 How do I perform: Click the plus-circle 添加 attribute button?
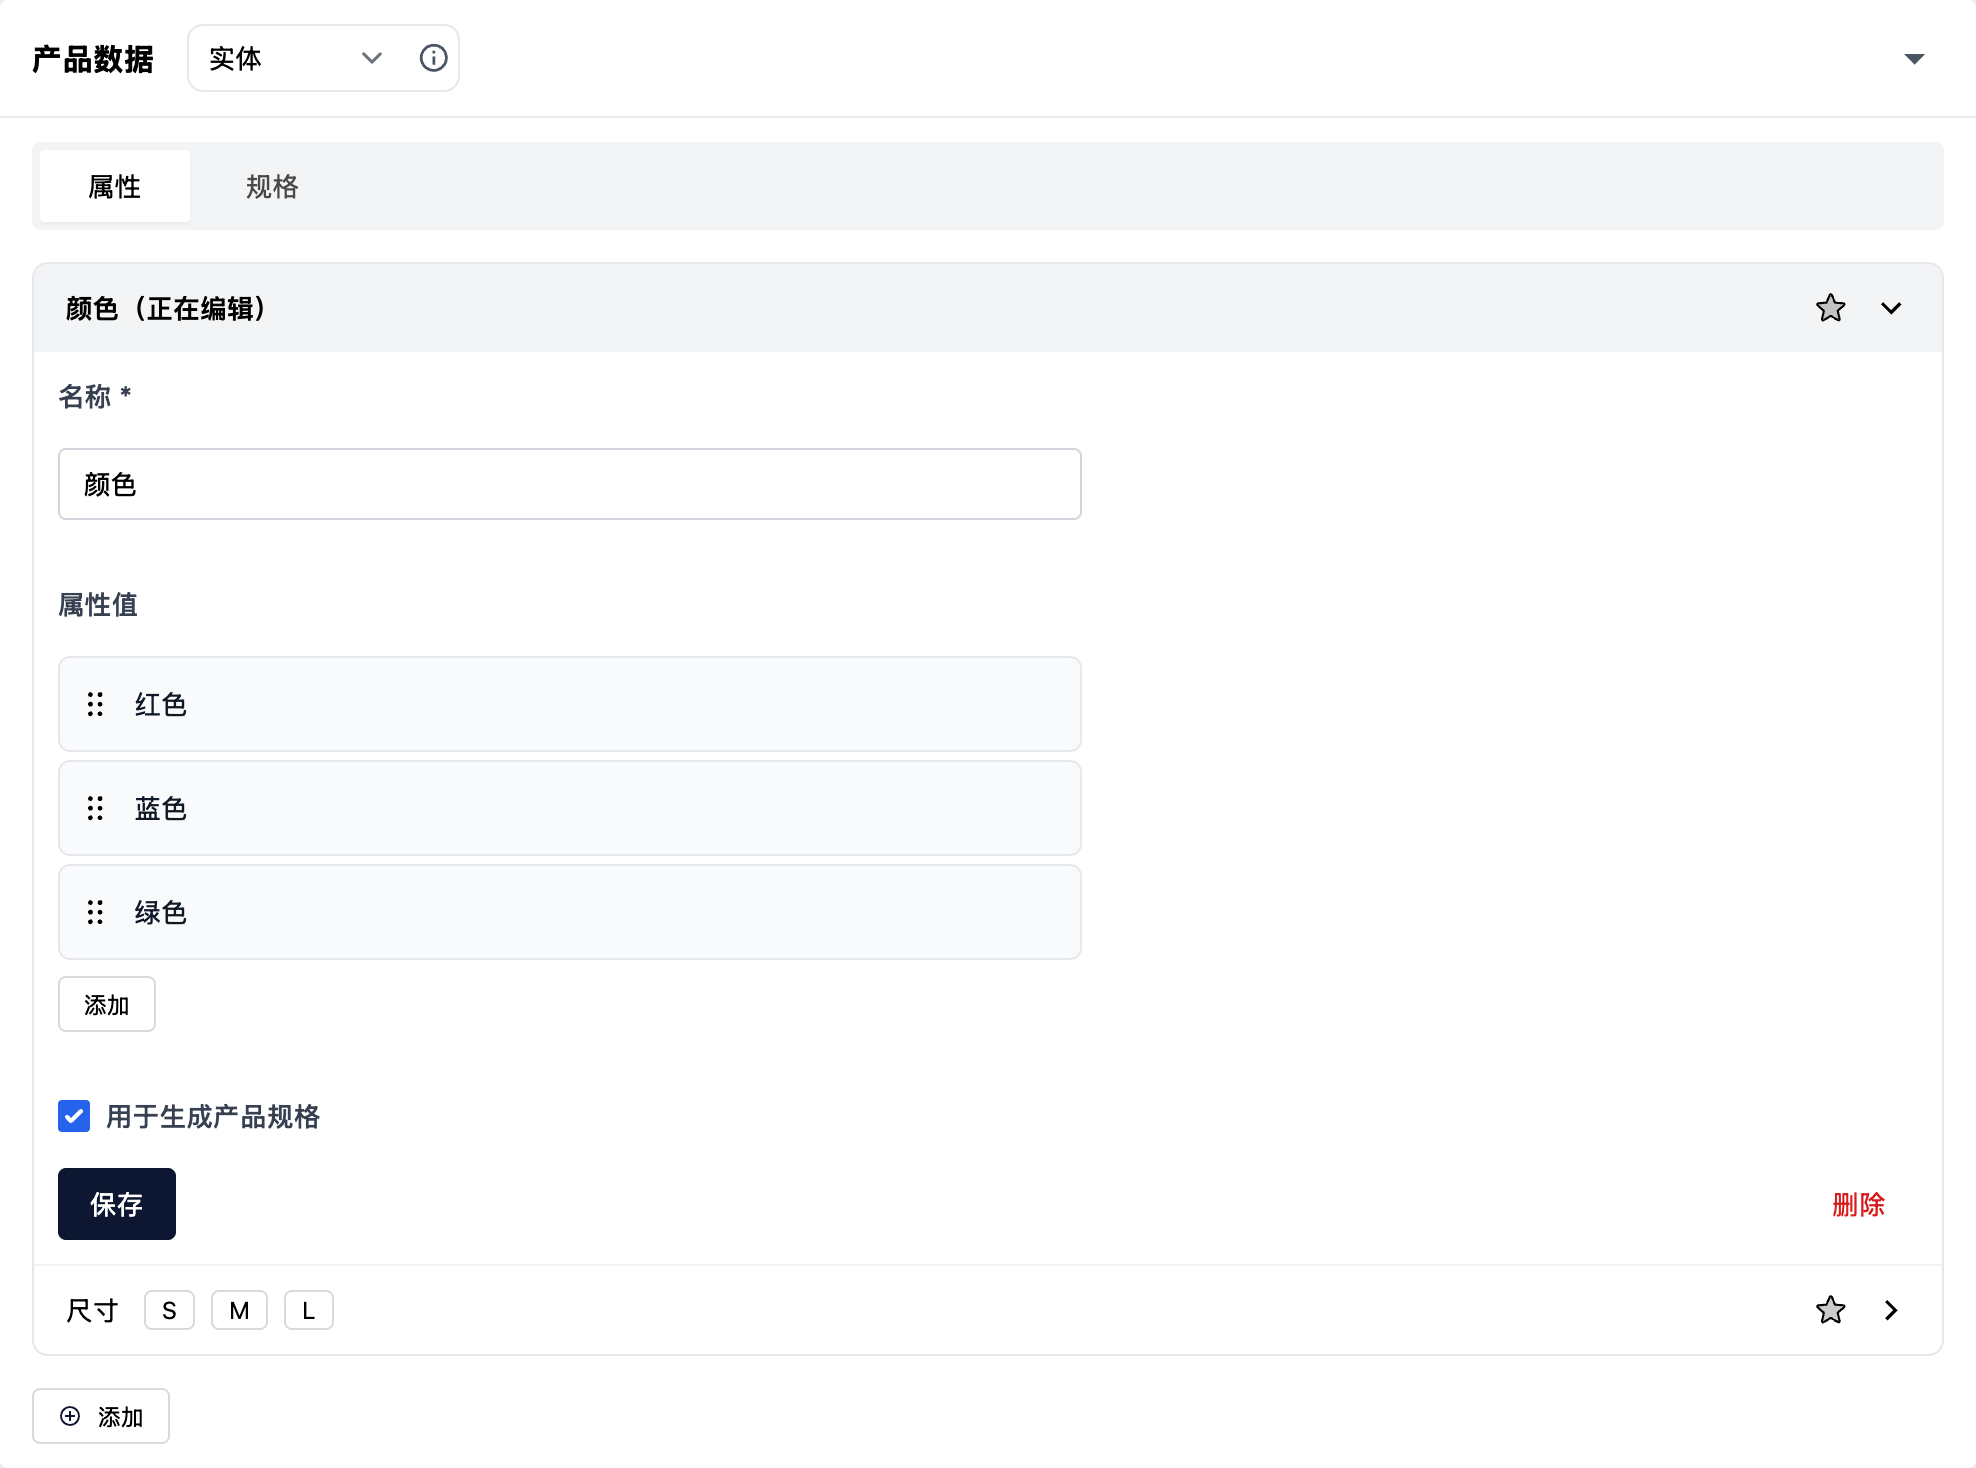point(101,1416)
